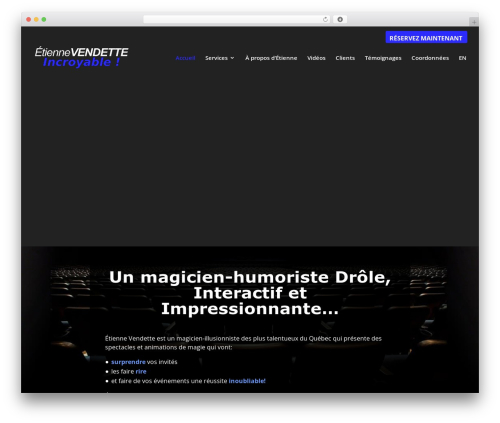
Task: Switch language to EN
Action: [x=462, y=58]
